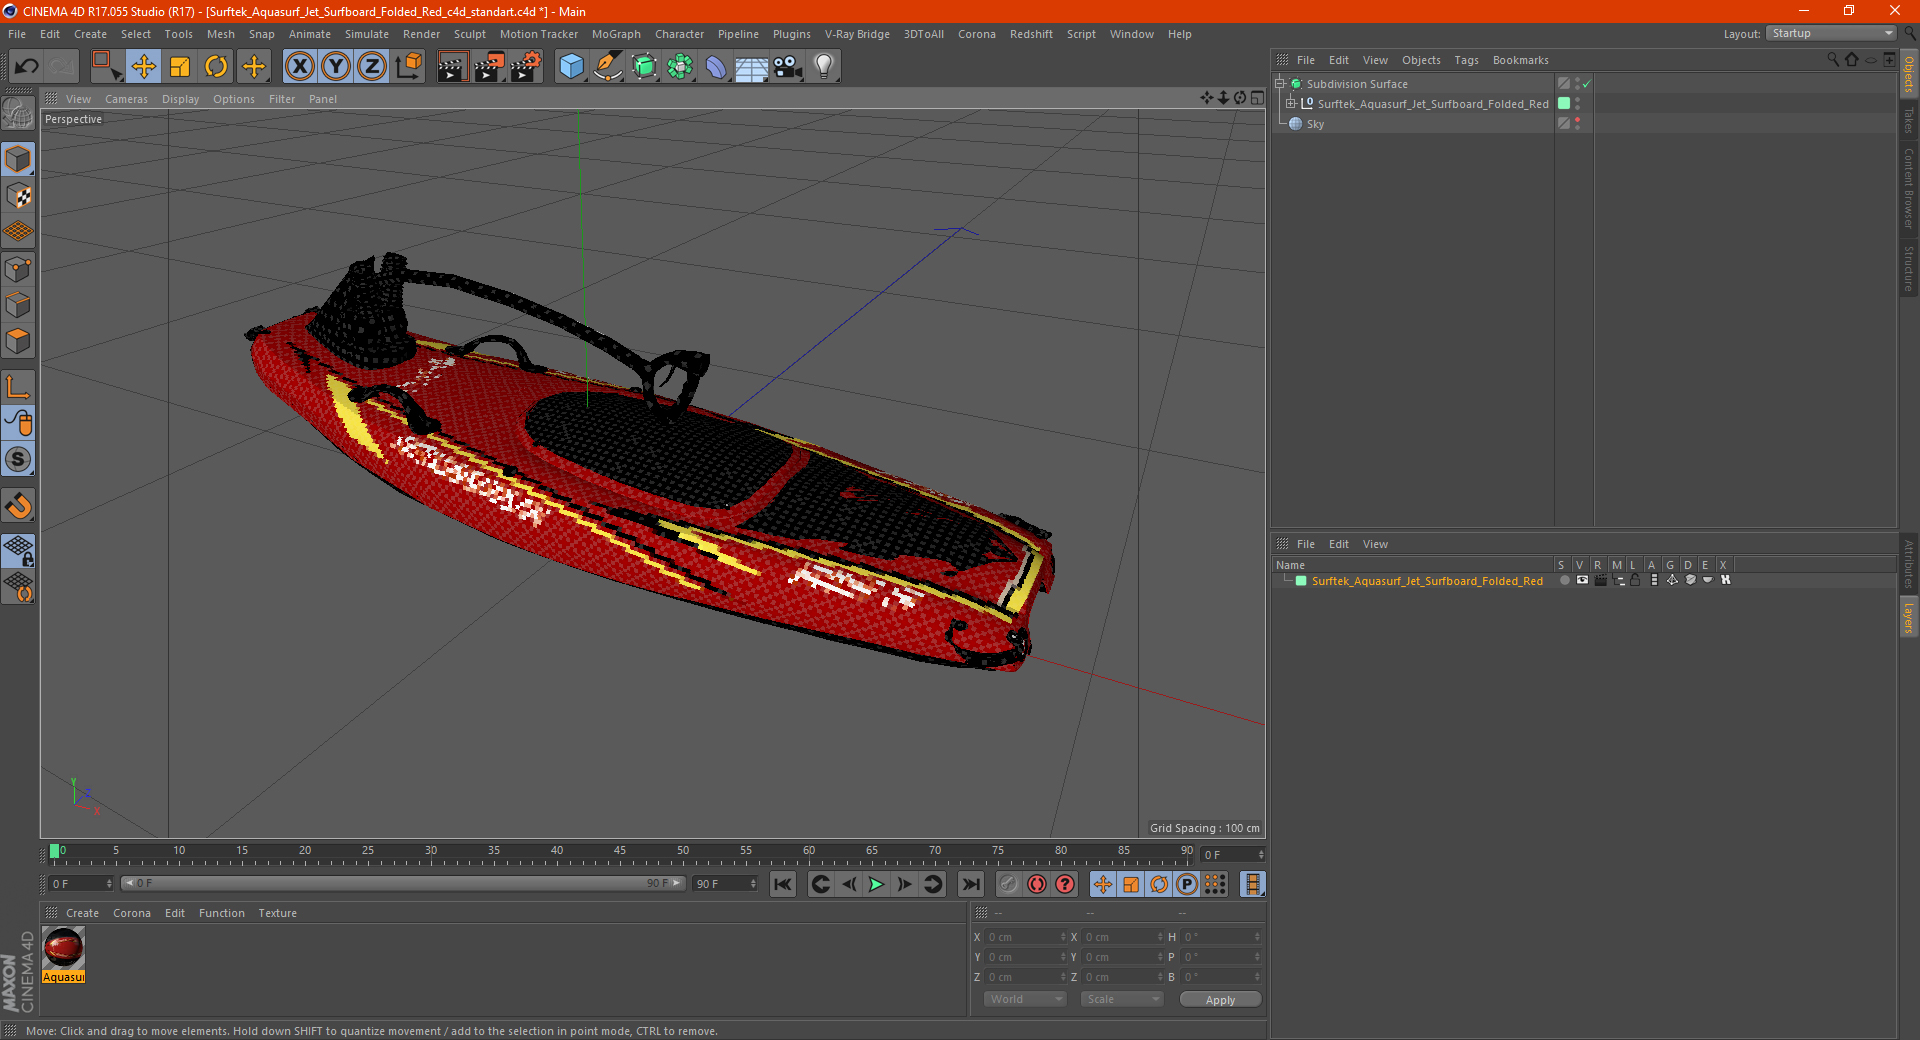Open the Mesh menu

(x=220, y=34)
